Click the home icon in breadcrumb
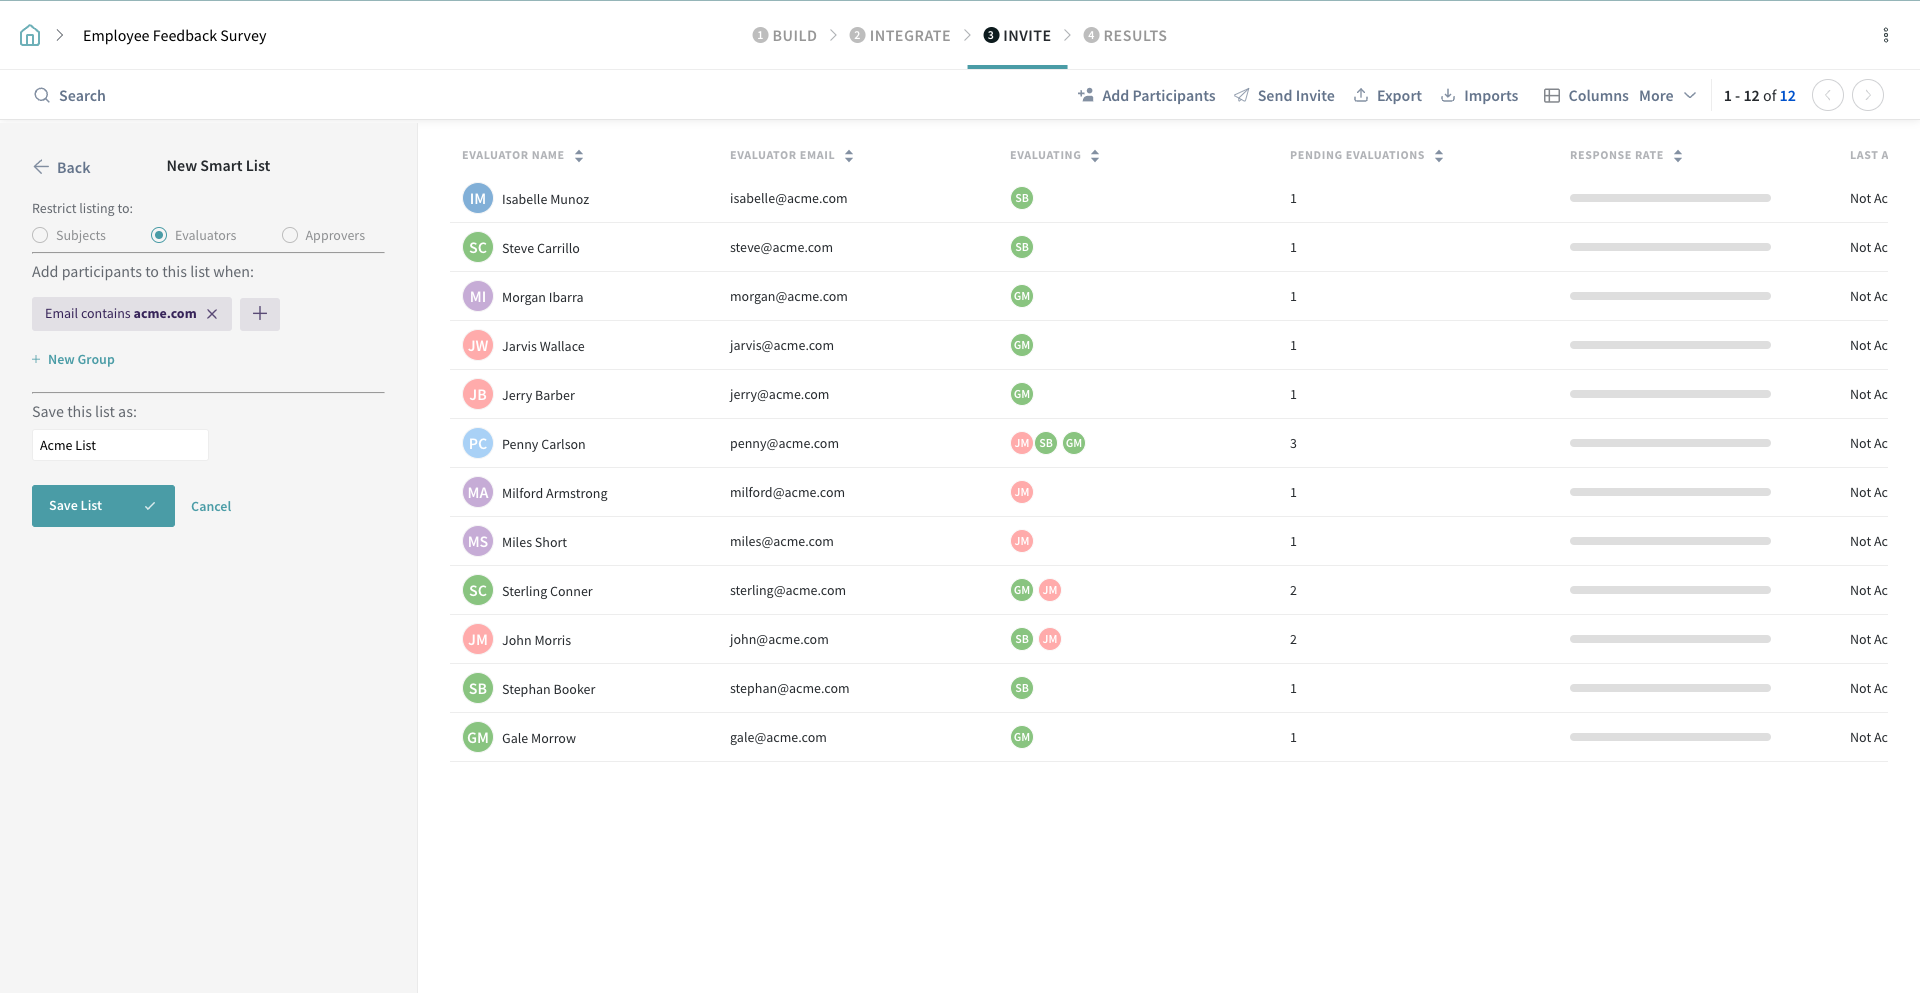 coord(30,36)
